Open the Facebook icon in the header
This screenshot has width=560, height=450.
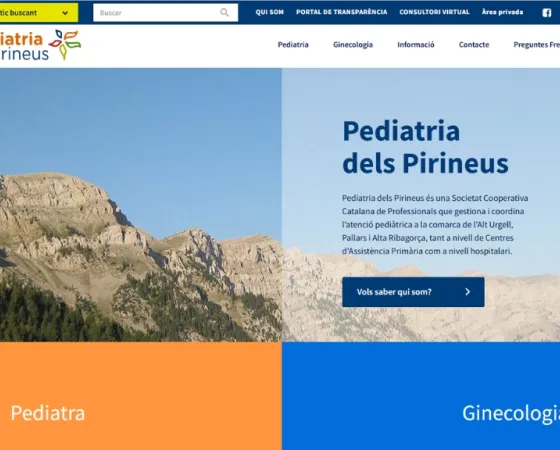(x=547, y=13)
